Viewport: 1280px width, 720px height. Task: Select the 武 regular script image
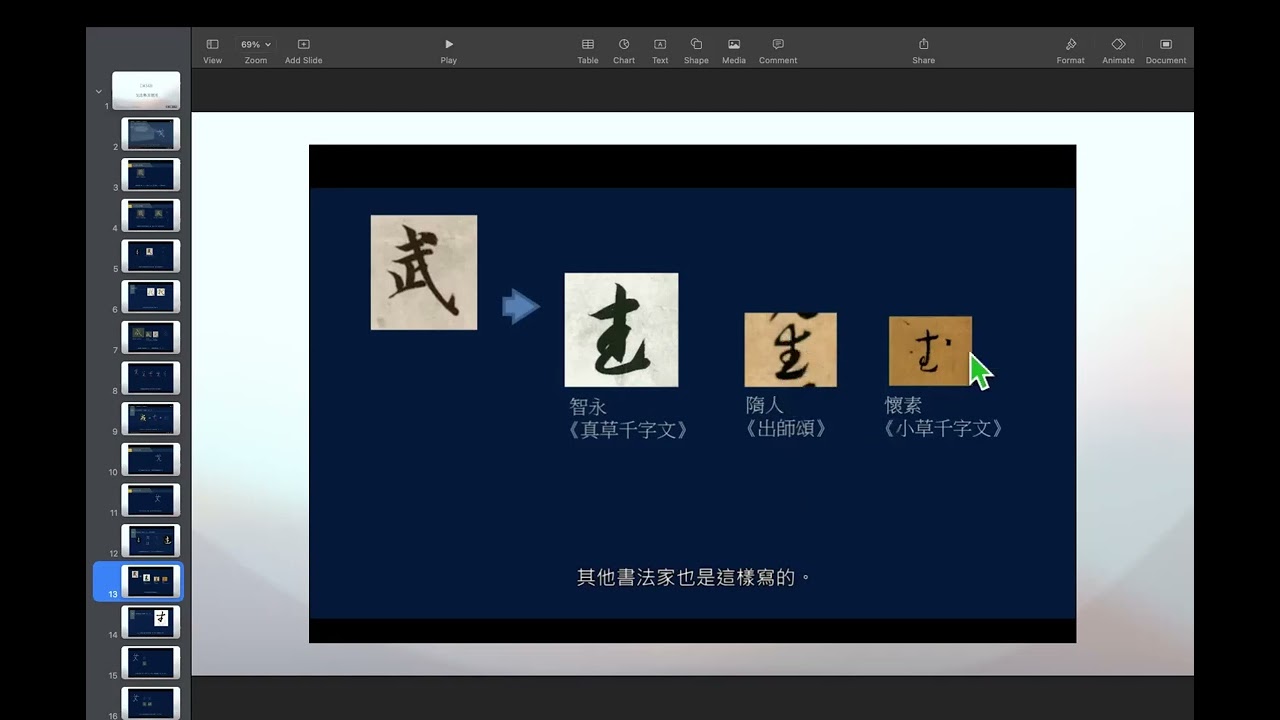pyautogui.click(x=424, y=272)
